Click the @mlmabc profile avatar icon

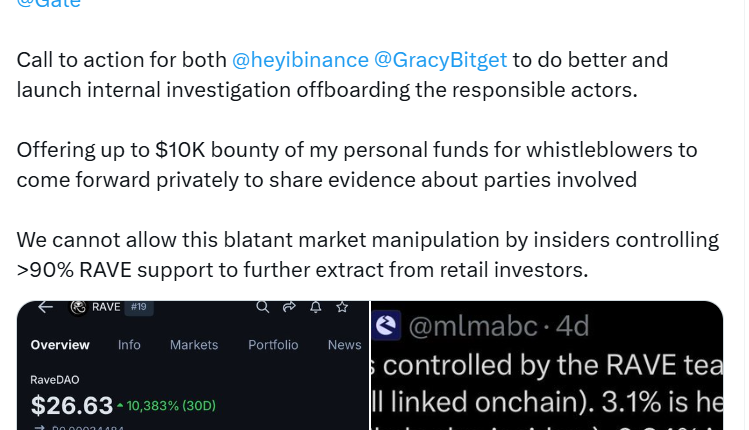click(387, 325)
